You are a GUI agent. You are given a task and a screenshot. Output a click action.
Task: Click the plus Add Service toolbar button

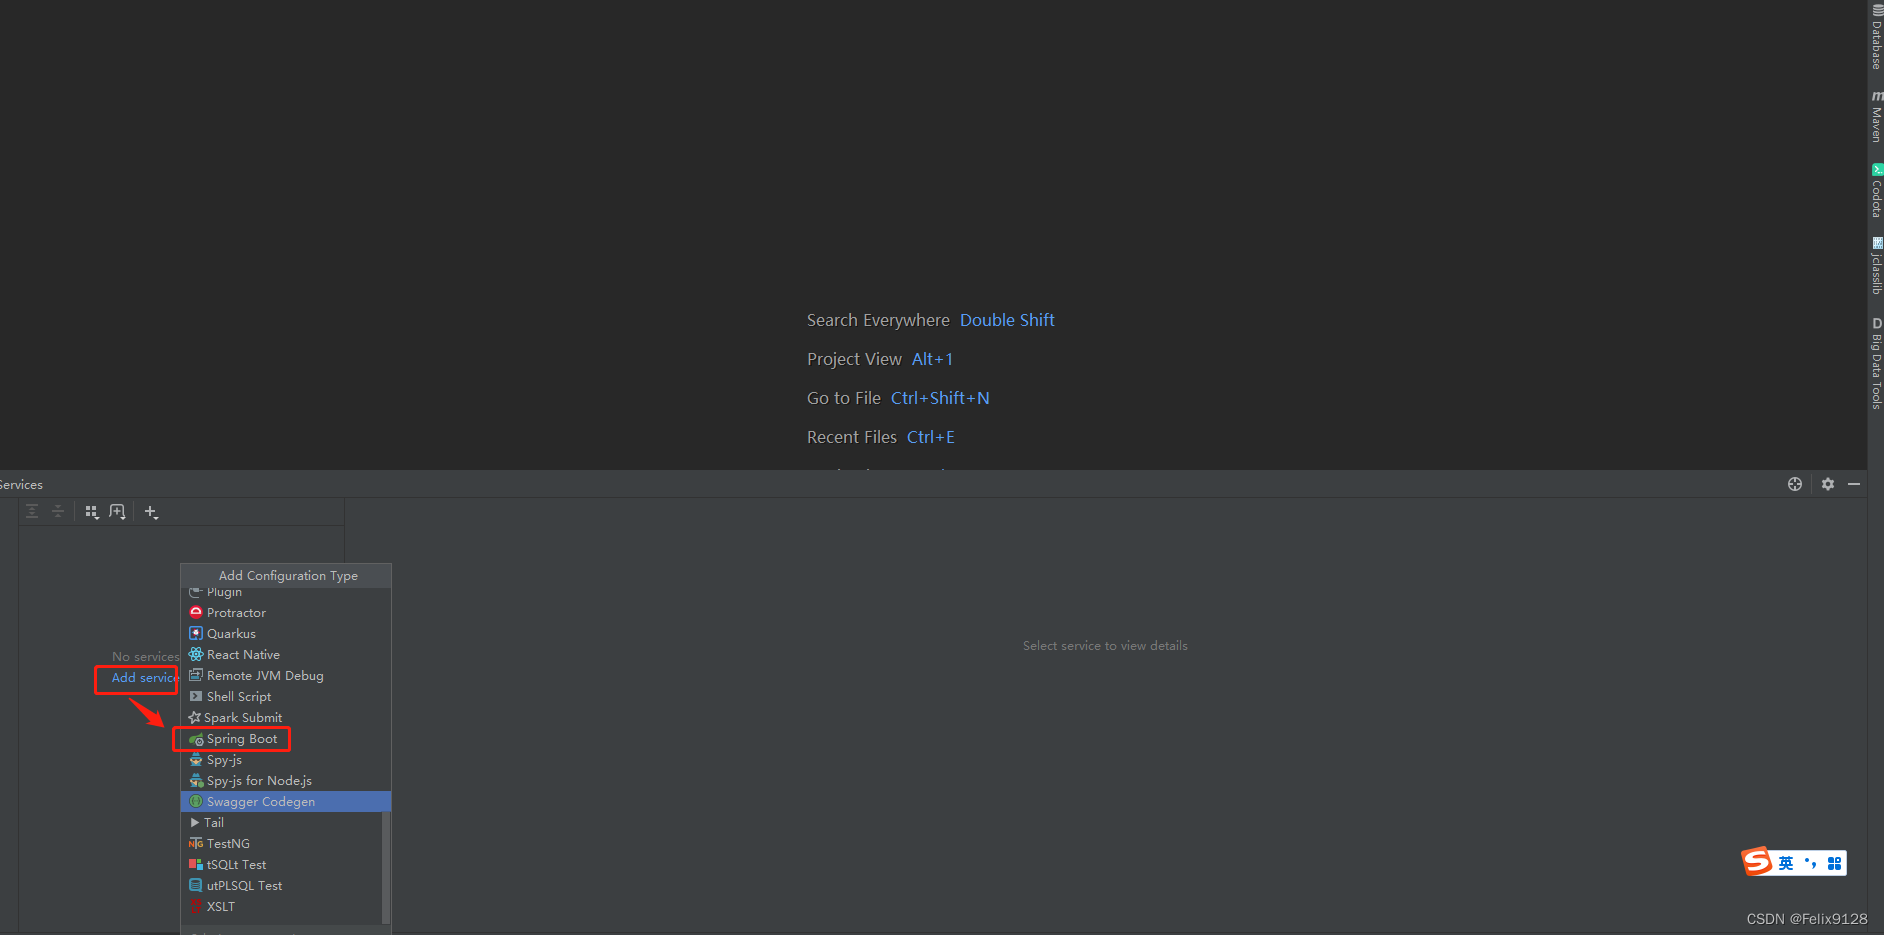pyautogui.click(x=151, y=512)
